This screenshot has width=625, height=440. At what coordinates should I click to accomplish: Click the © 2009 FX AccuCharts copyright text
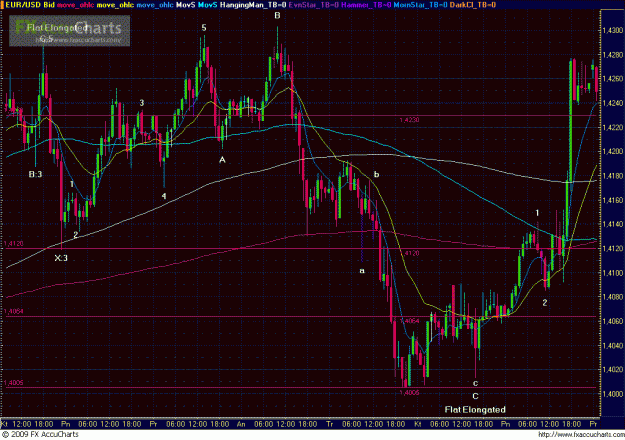40,434
